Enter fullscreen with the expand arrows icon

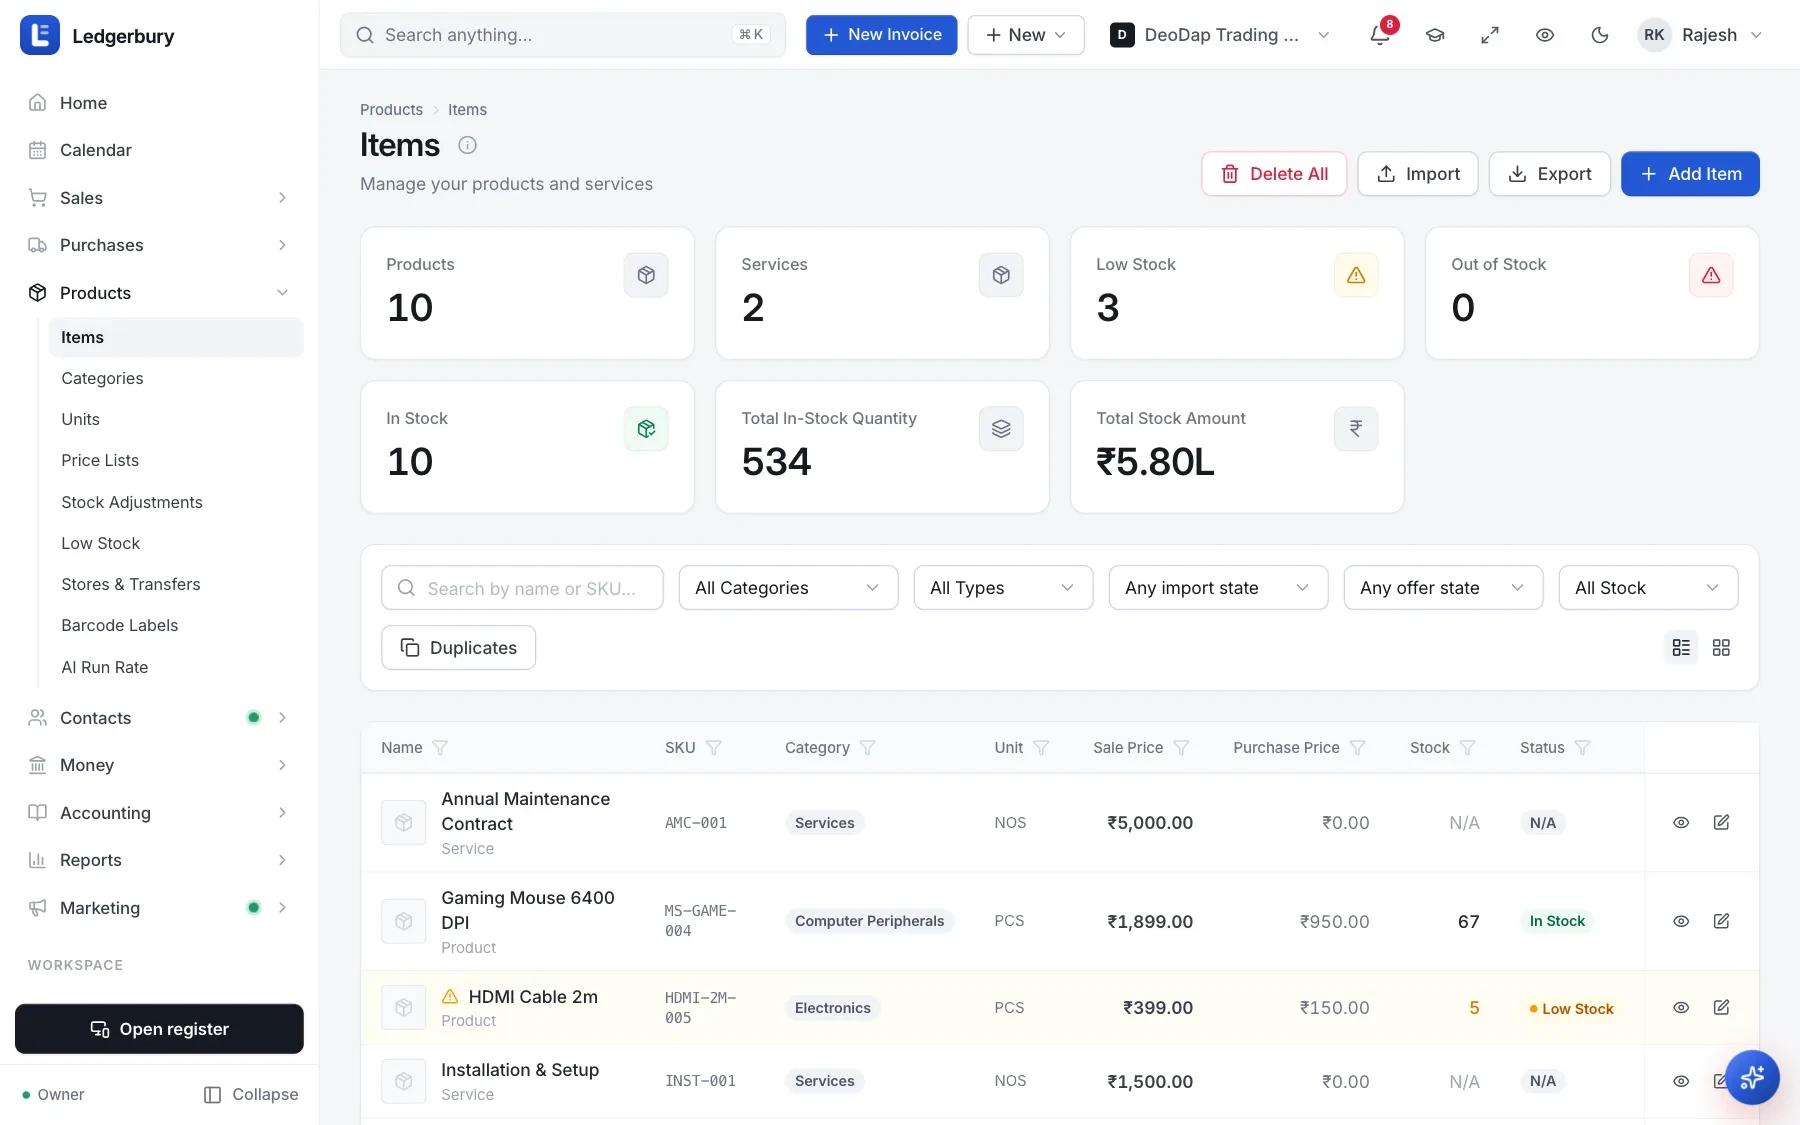1490,35
